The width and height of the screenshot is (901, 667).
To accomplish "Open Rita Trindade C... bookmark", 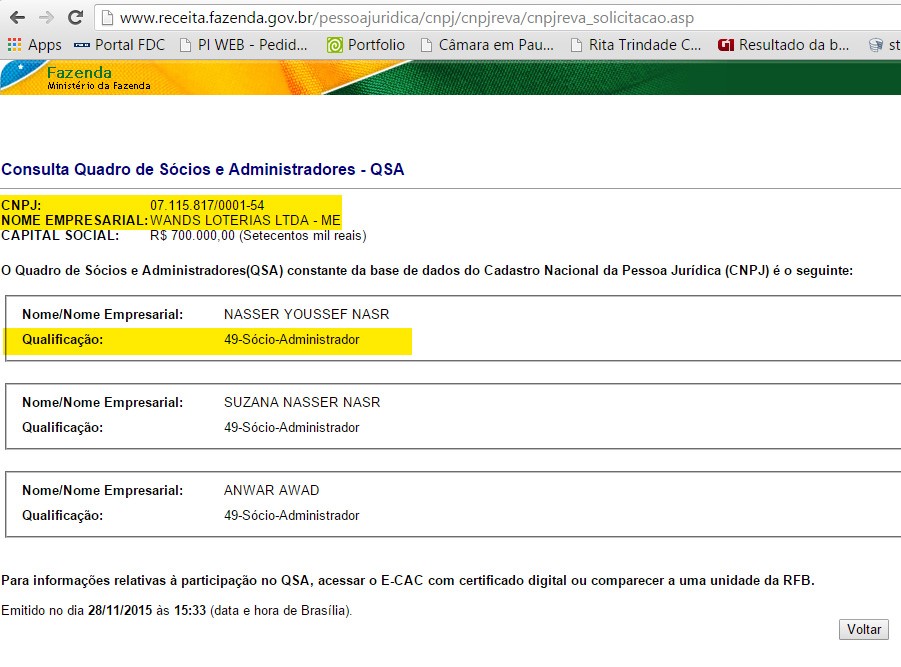I will (x=635, y=45).
